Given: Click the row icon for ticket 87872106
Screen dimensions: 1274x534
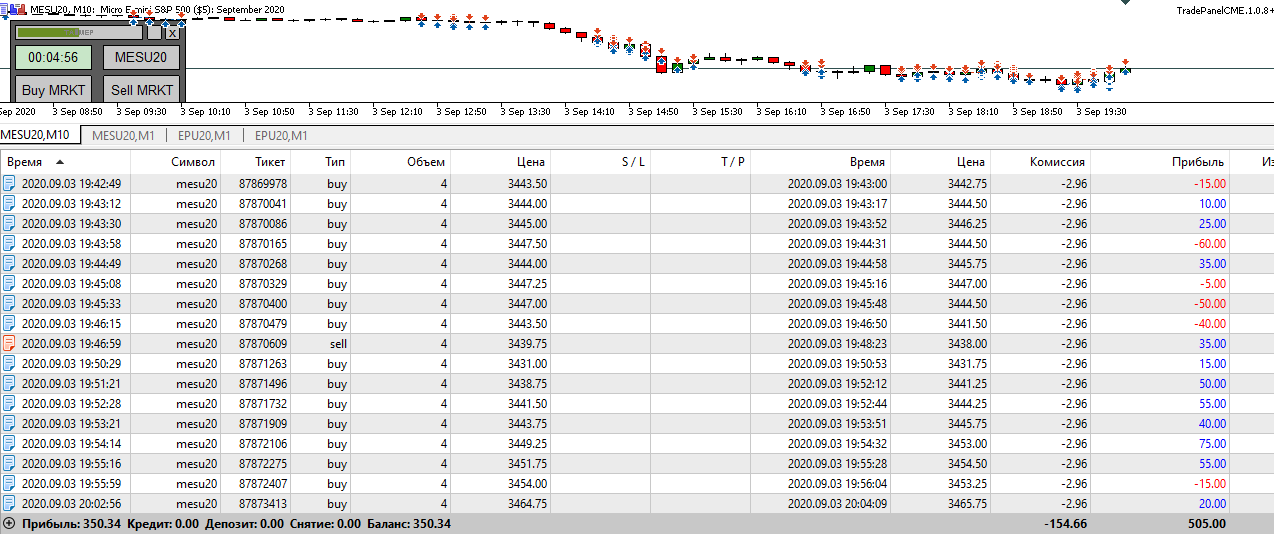Looking at the screenshot, I should click(x=9, y=443).
